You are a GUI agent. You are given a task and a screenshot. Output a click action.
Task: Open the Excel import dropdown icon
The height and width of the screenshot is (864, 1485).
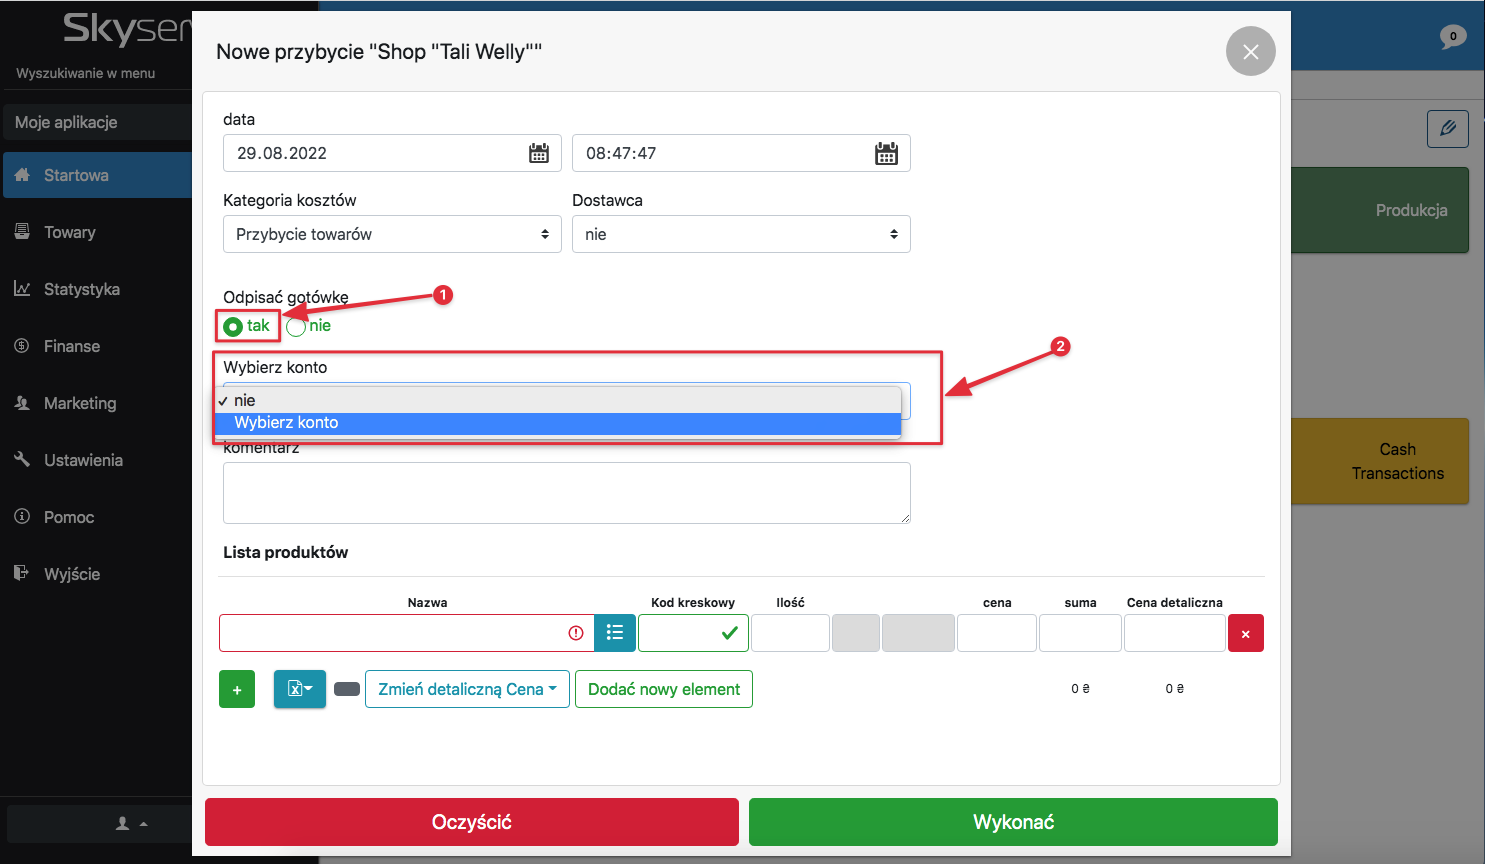300,689
